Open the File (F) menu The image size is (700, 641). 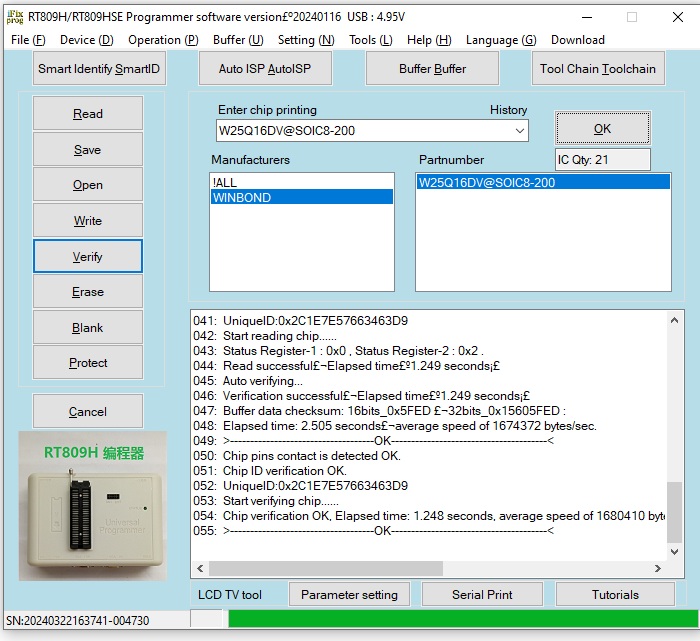28,40
